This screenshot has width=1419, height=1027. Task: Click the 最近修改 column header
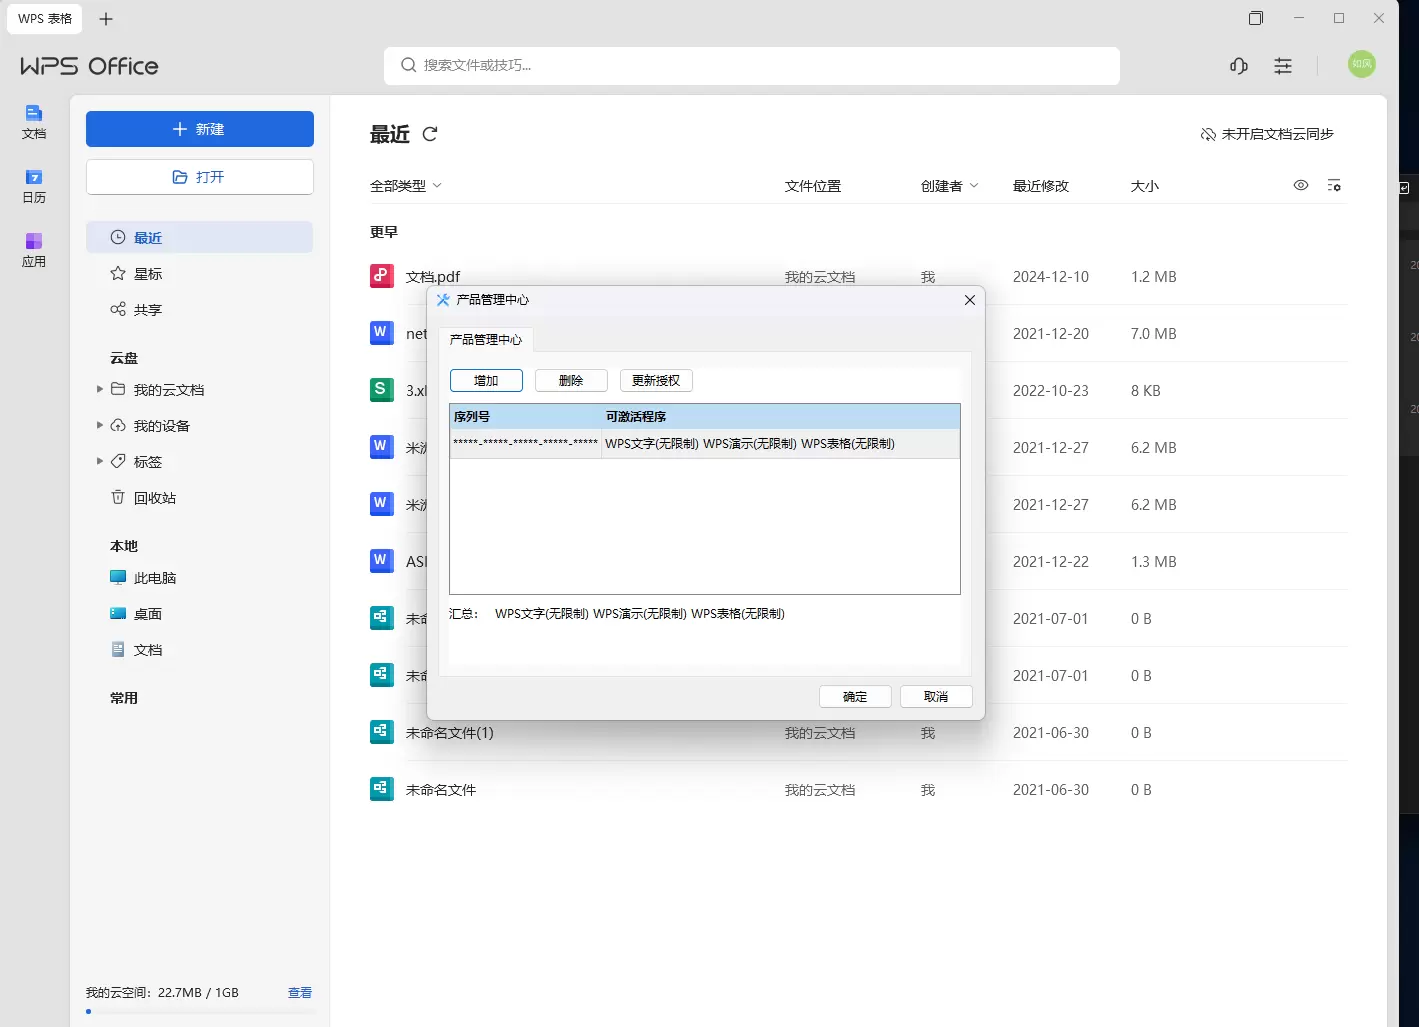pos(1041,186)
